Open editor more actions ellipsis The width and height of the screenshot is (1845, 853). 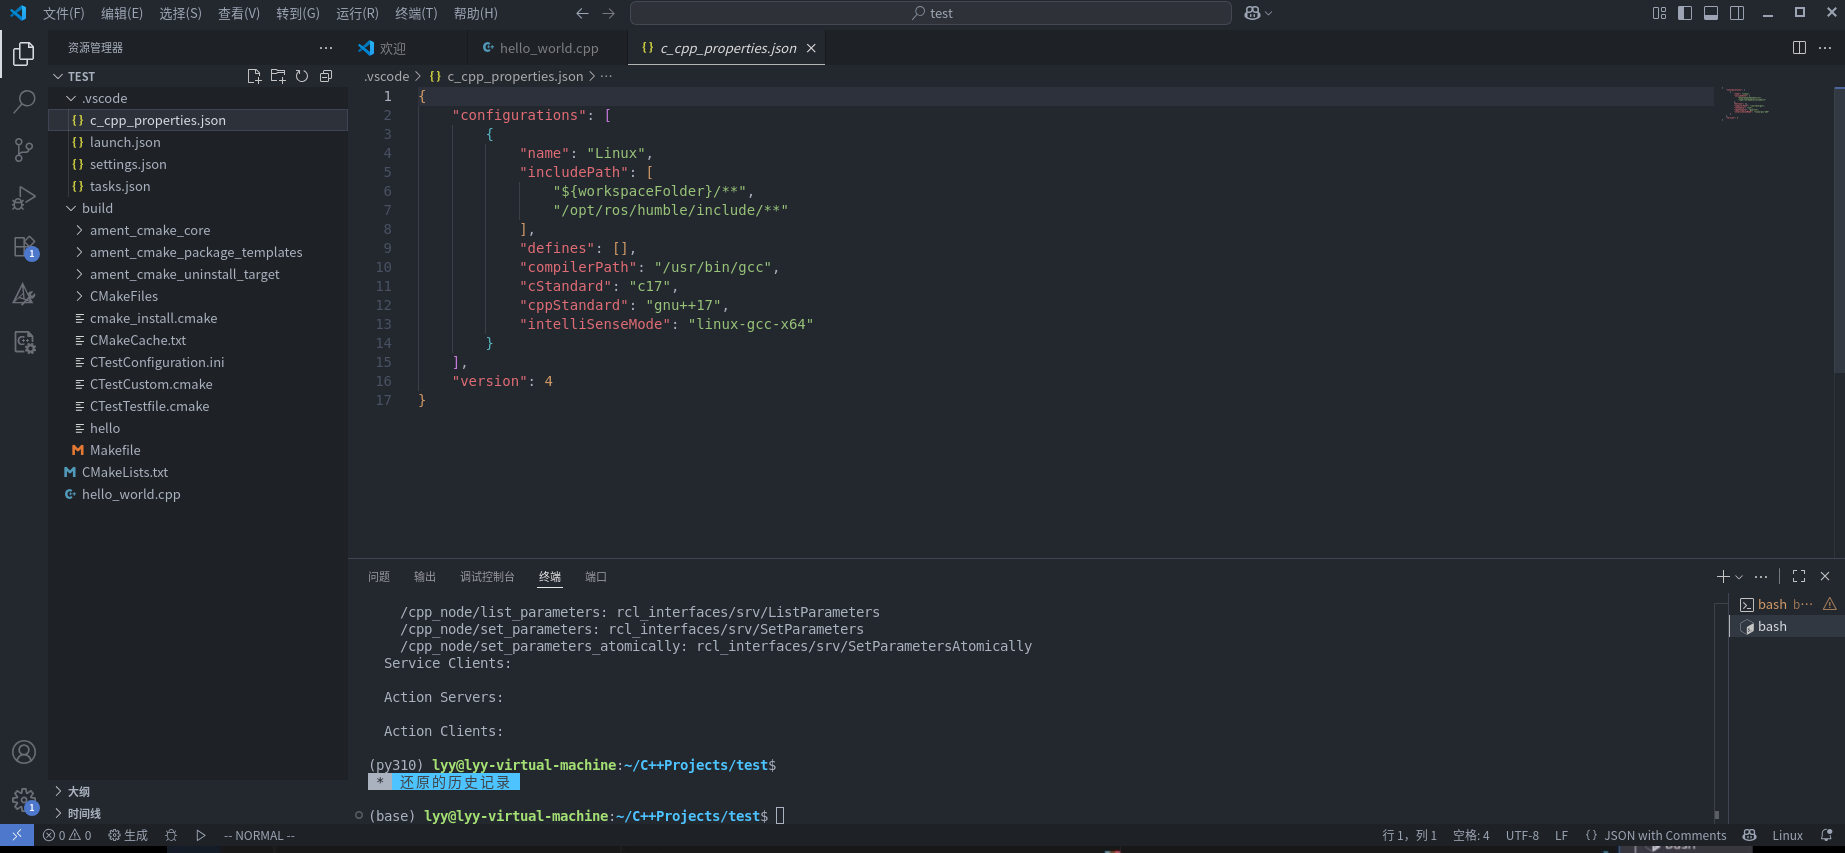[1825, 48]
